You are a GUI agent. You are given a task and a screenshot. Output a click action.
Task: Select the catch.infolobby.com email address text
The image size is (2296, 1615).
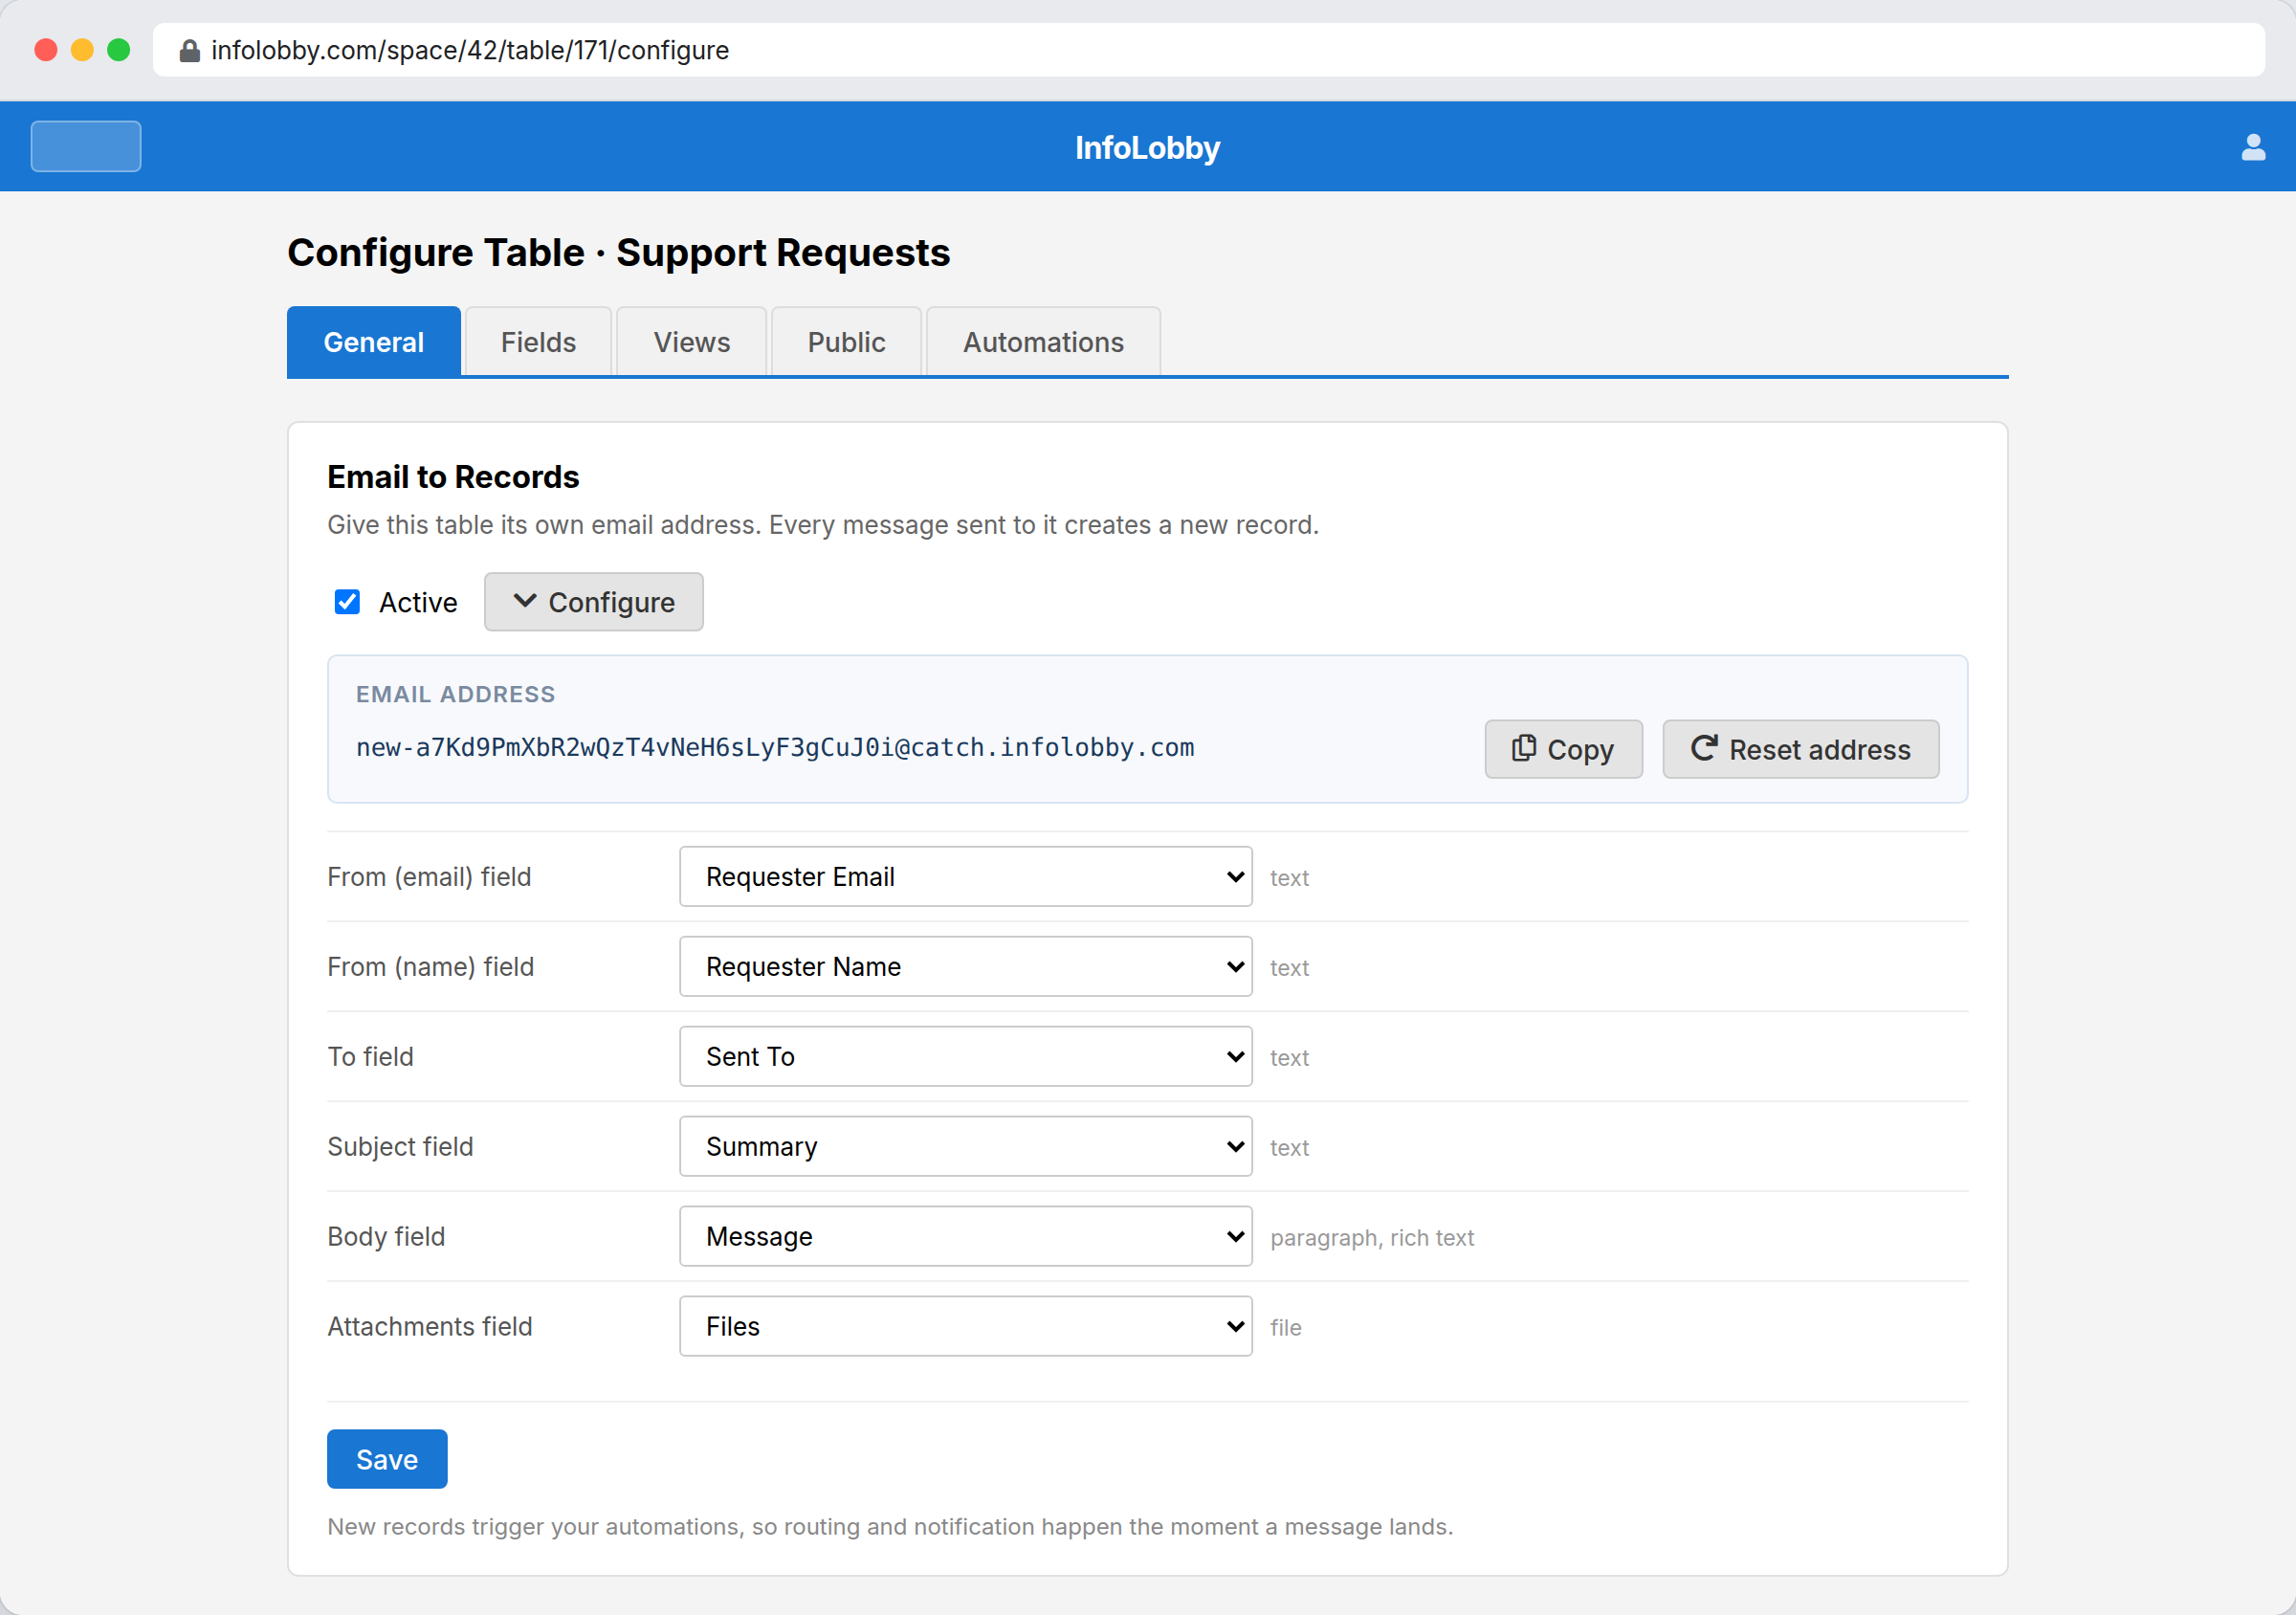click(775, 748)
